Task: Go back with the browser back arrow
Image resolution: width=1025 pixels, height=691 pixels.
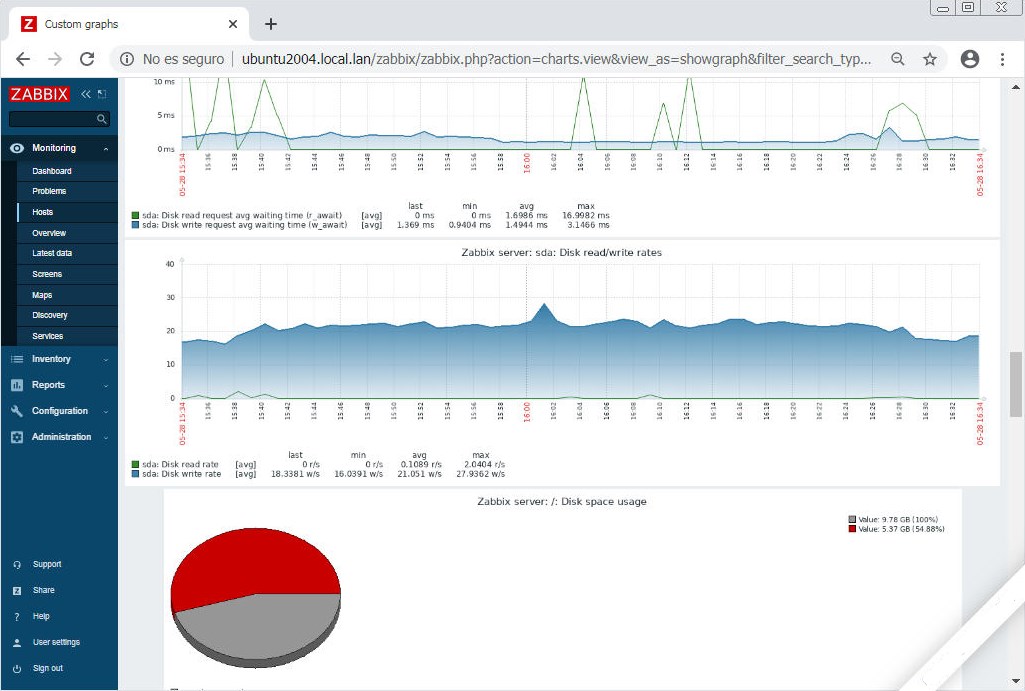Action: coord(23,59)
